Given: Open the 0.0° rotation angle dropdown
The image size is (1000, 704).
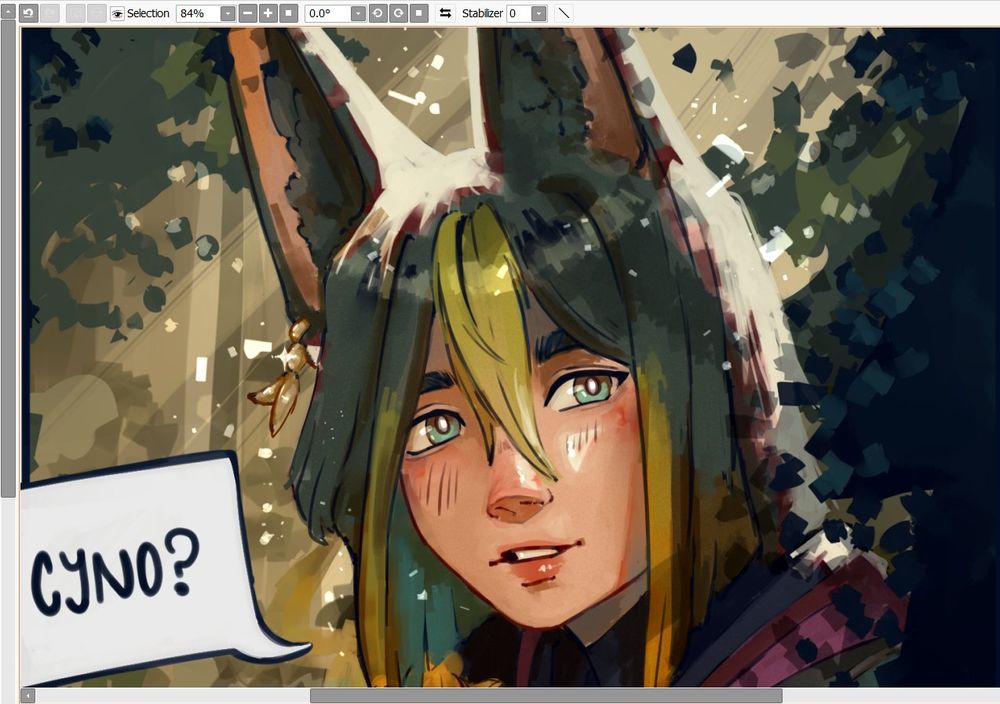Looking at the screenshot, I should tap(358, 13).
